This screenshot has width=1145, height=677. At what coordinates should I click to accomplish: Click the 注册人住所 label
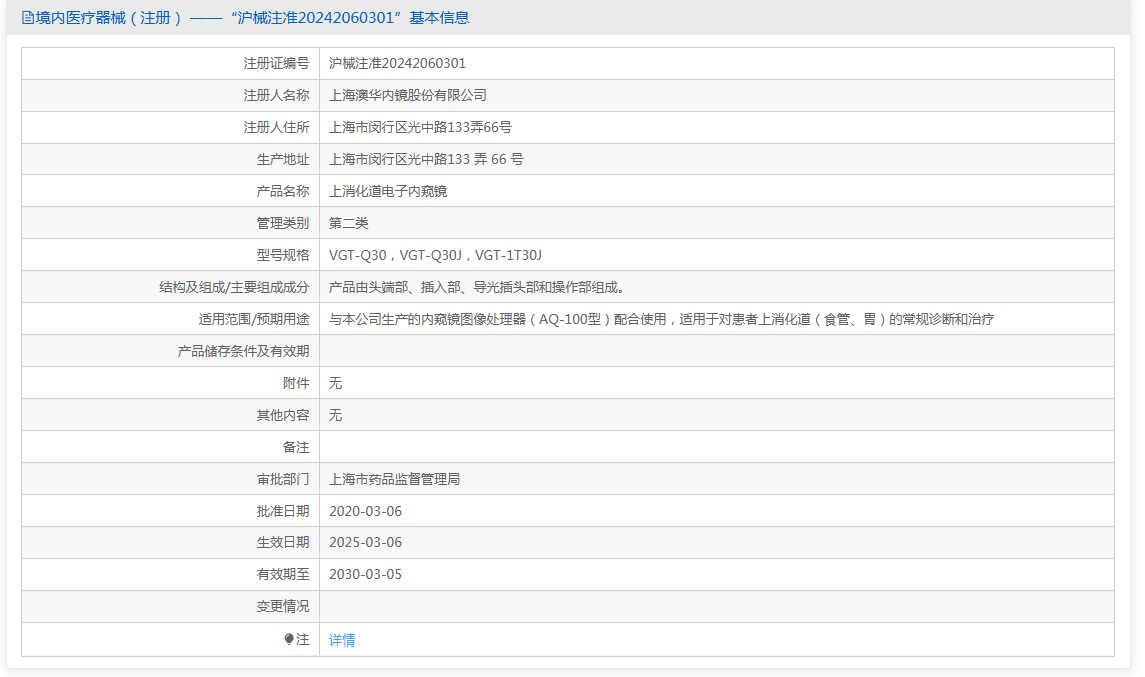point(276,127)
